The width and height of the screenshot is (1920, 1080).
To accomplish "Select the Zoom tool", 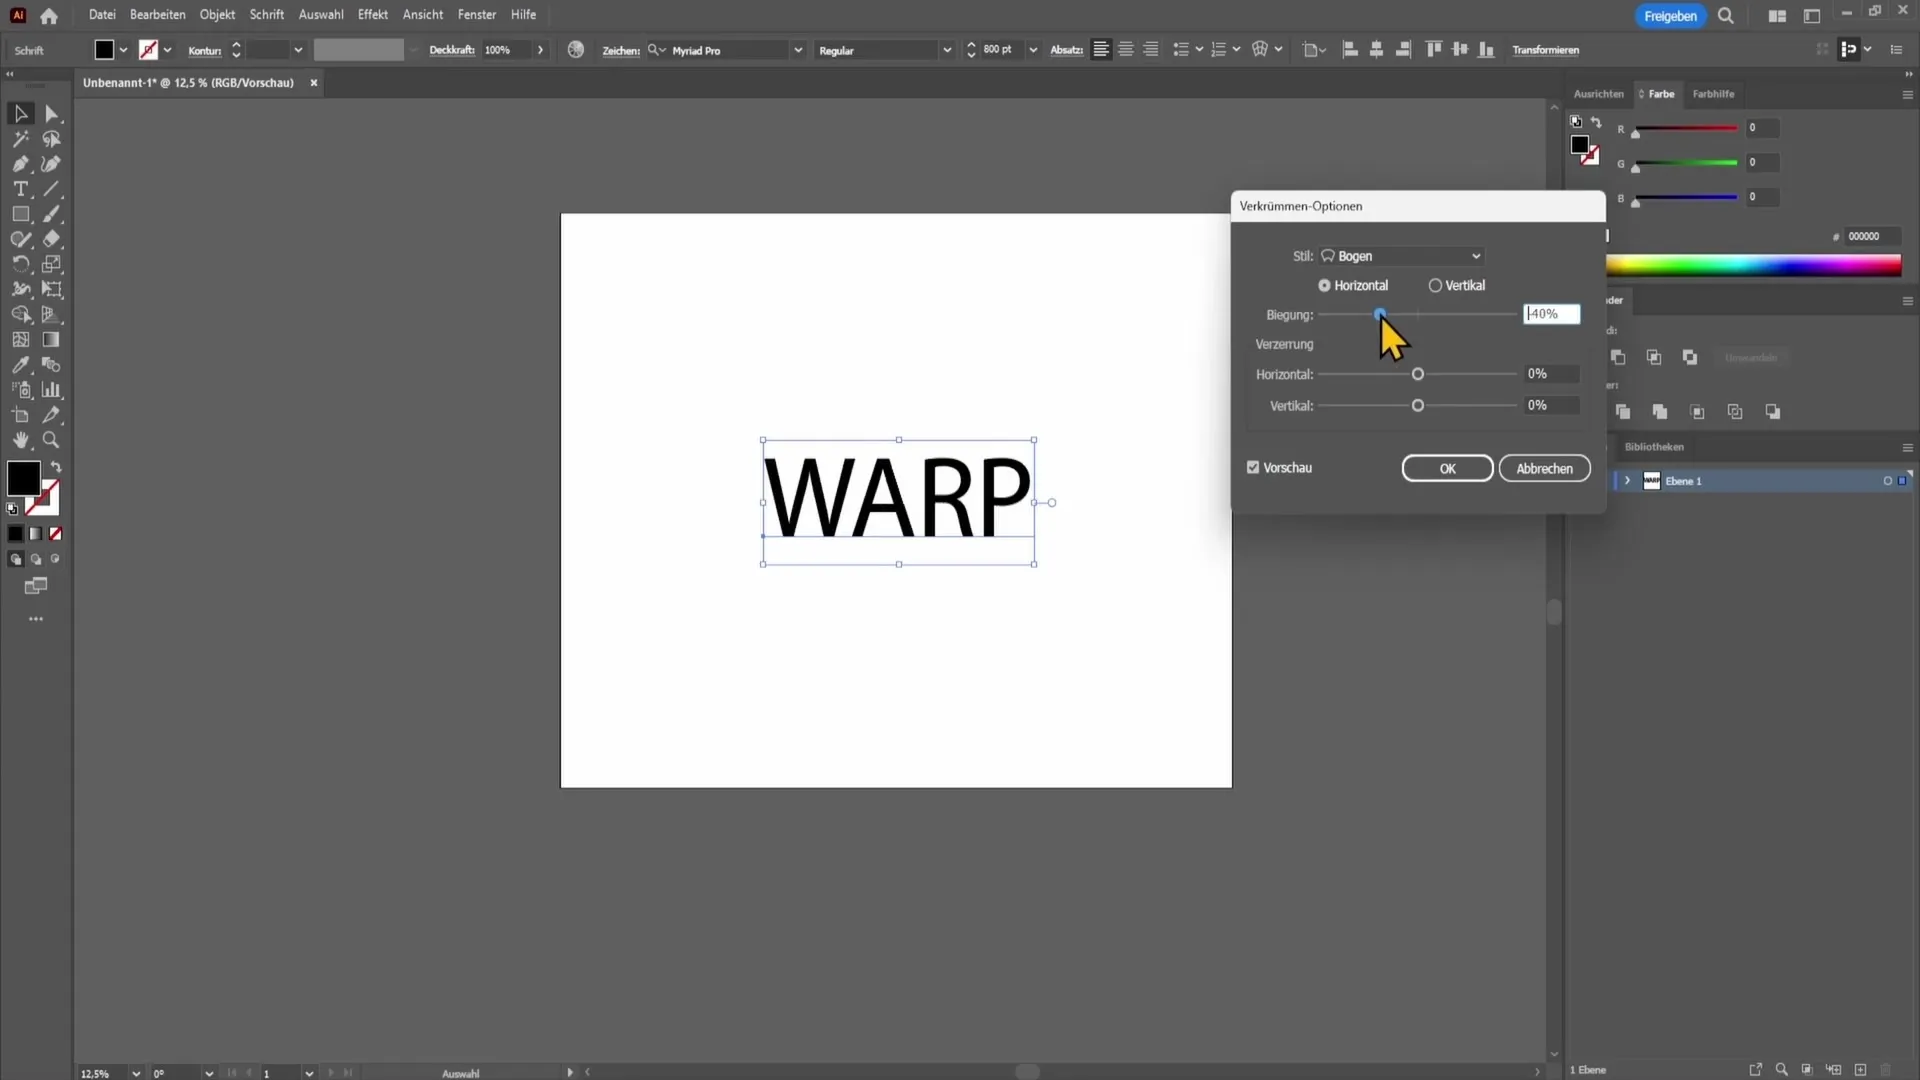I will tap(53, 442).
